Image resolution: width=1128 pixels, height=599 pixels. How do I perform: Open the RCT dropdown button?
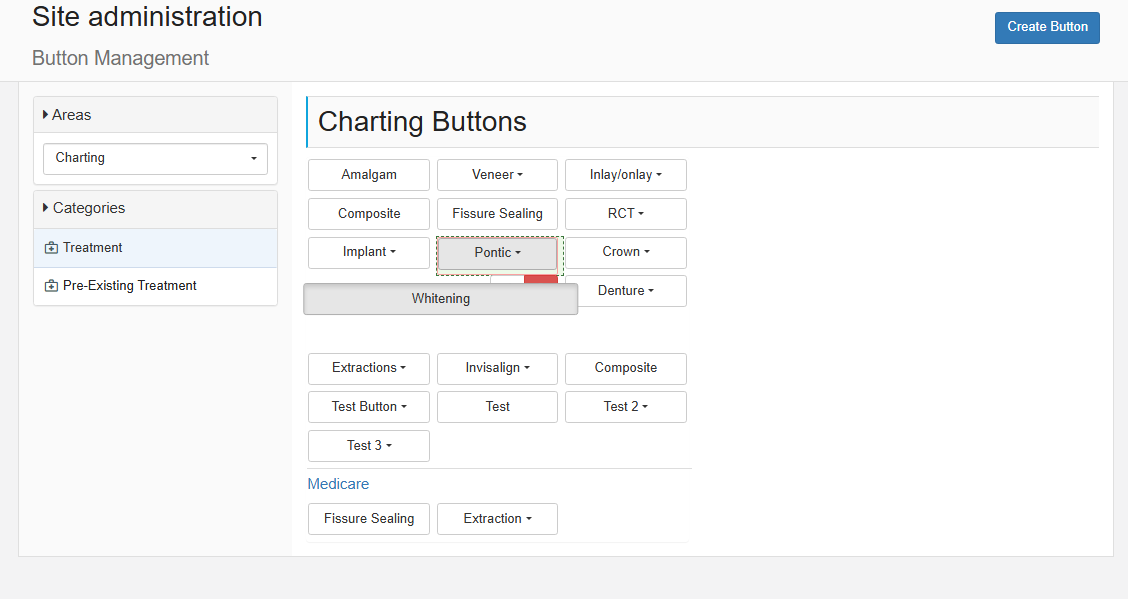point(626,214)
